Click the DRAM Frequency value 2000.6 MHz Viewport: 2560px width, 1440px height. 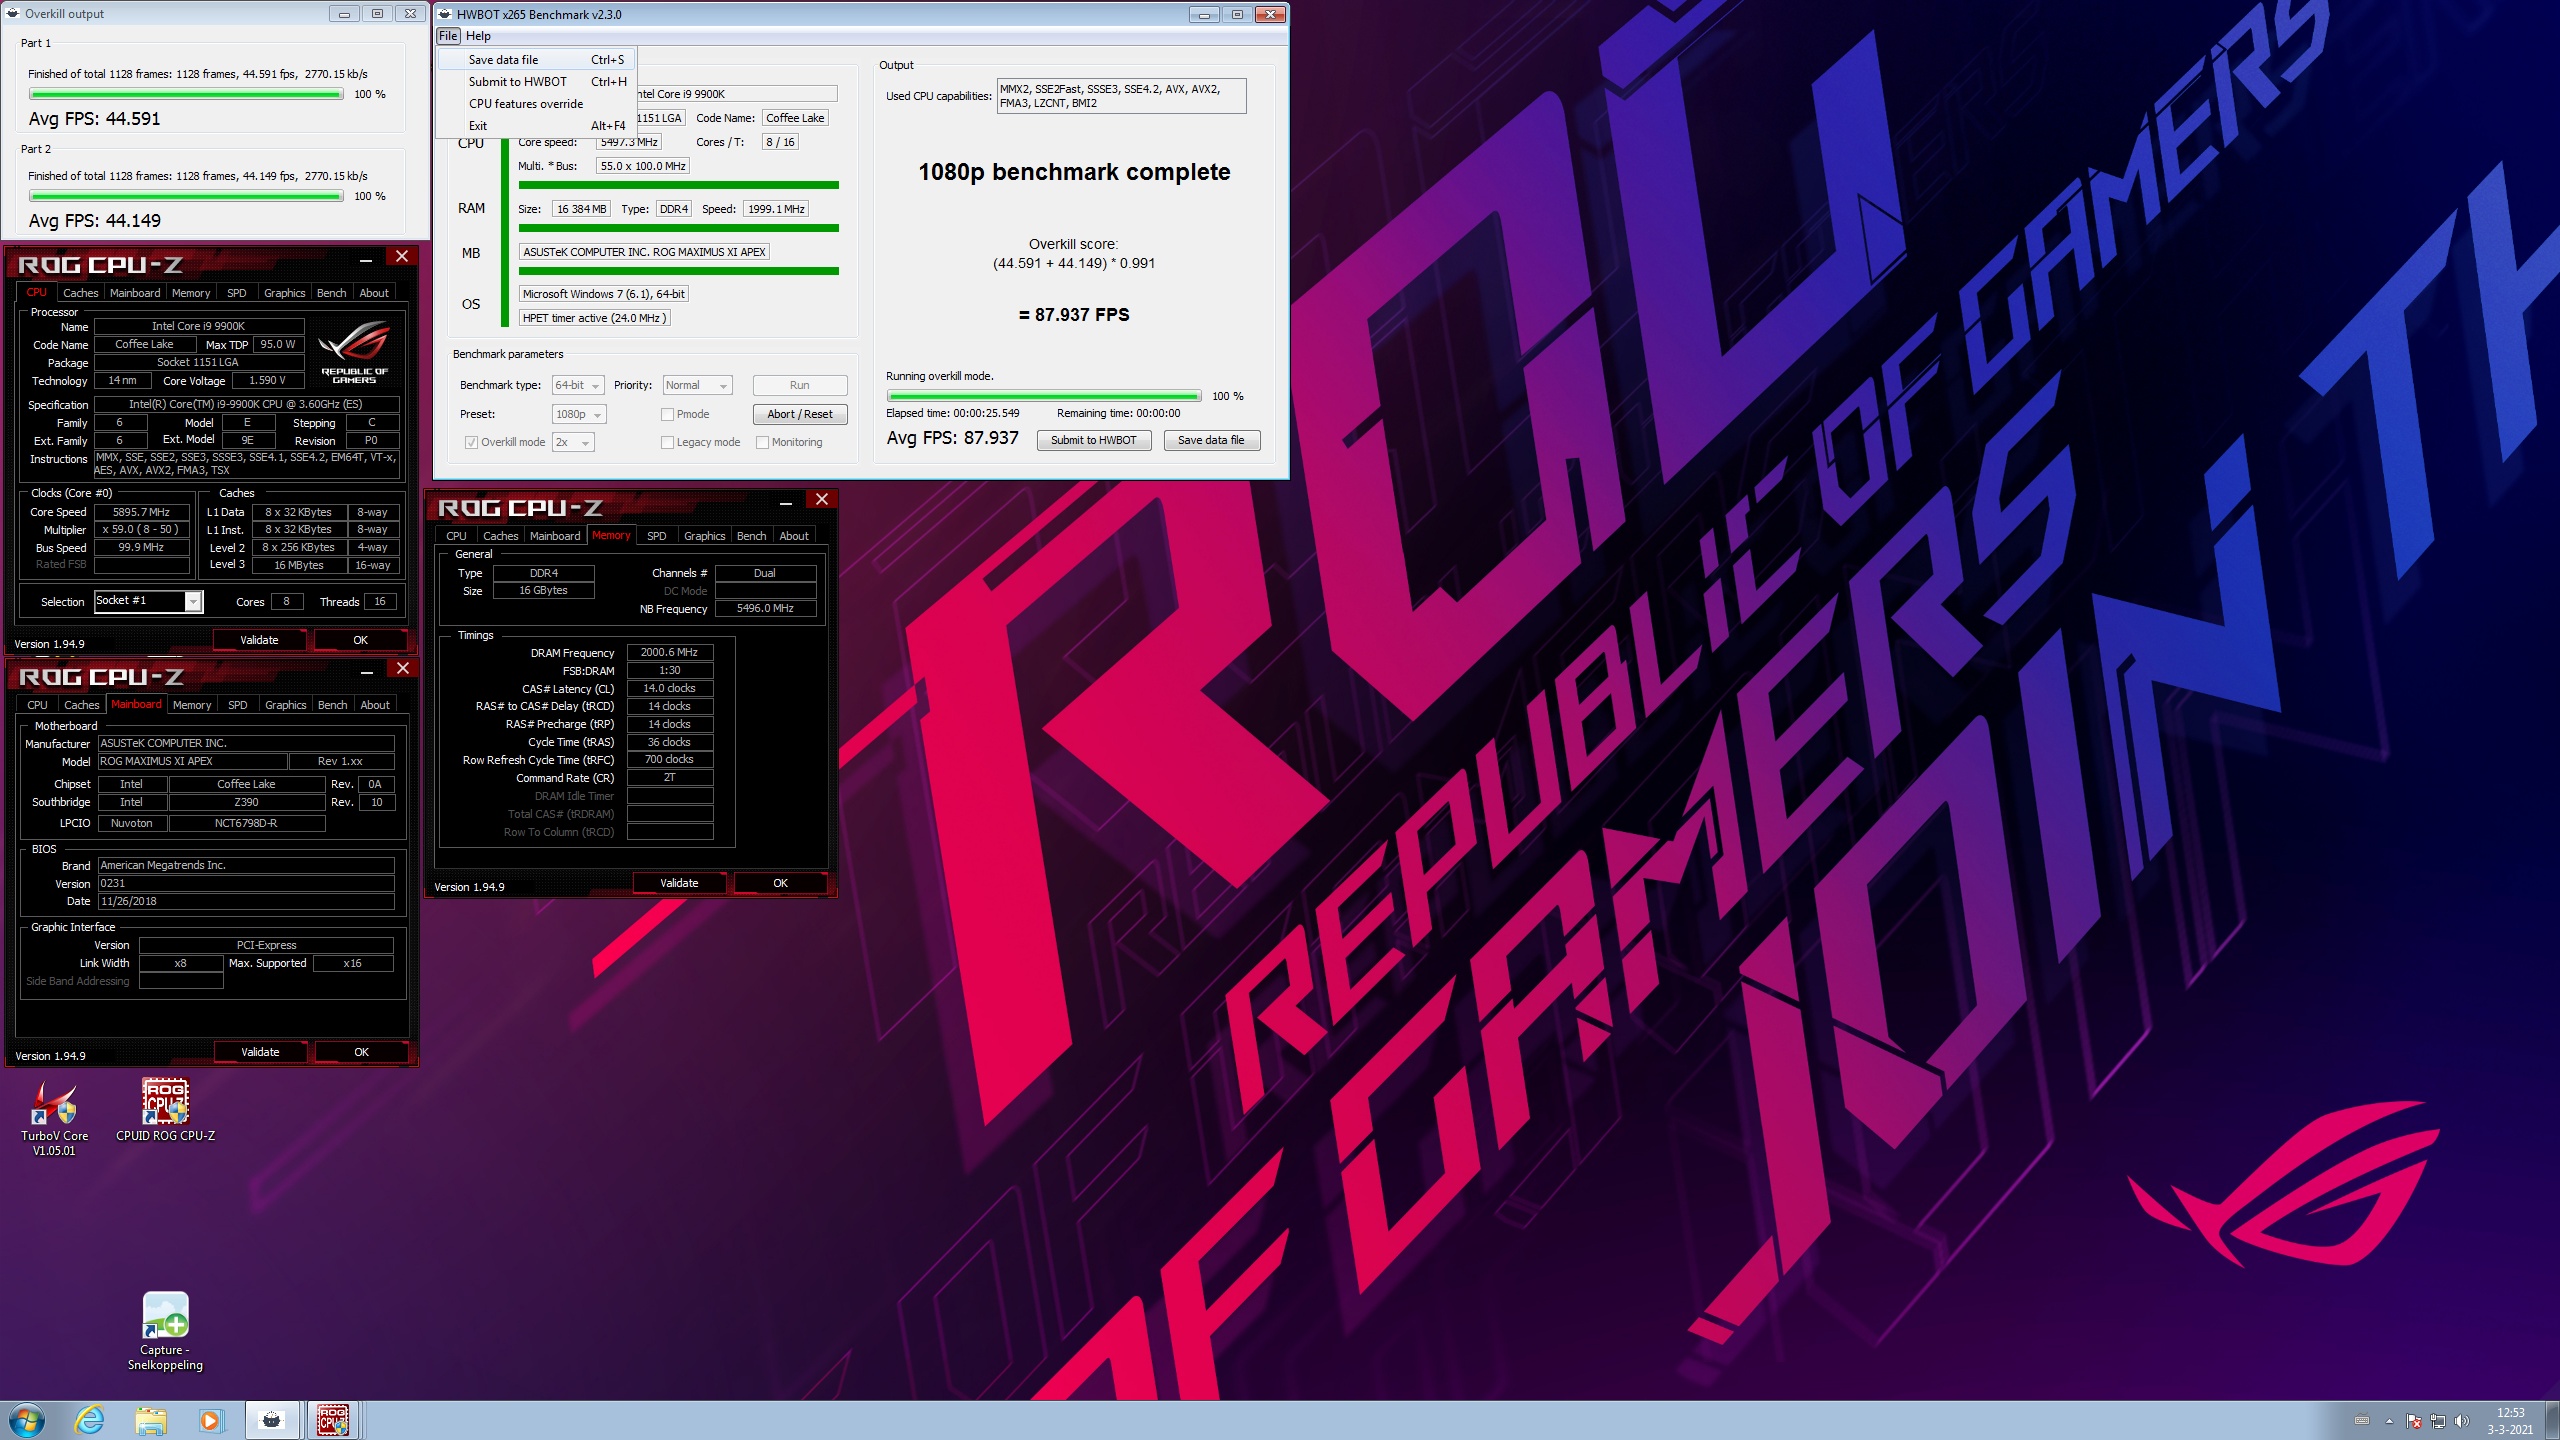tap(670, 652)
